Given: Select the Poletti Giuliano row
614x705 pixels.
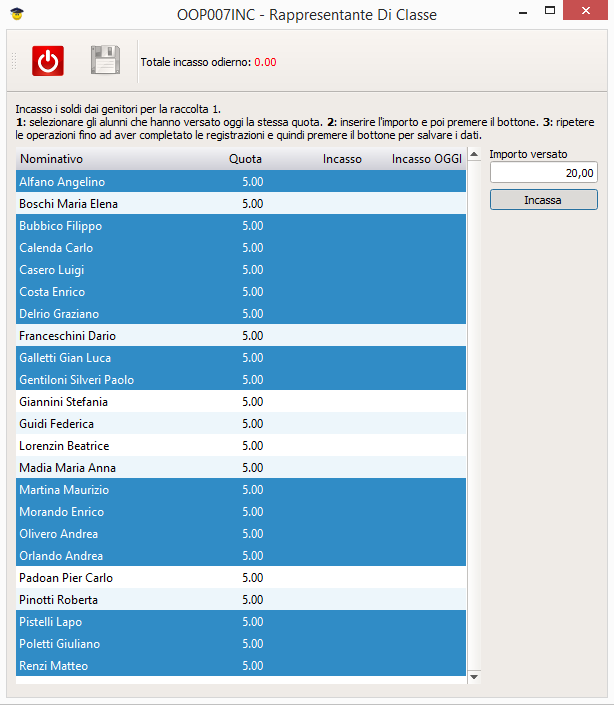Looking at the screenshot, I should coord(241,644).
